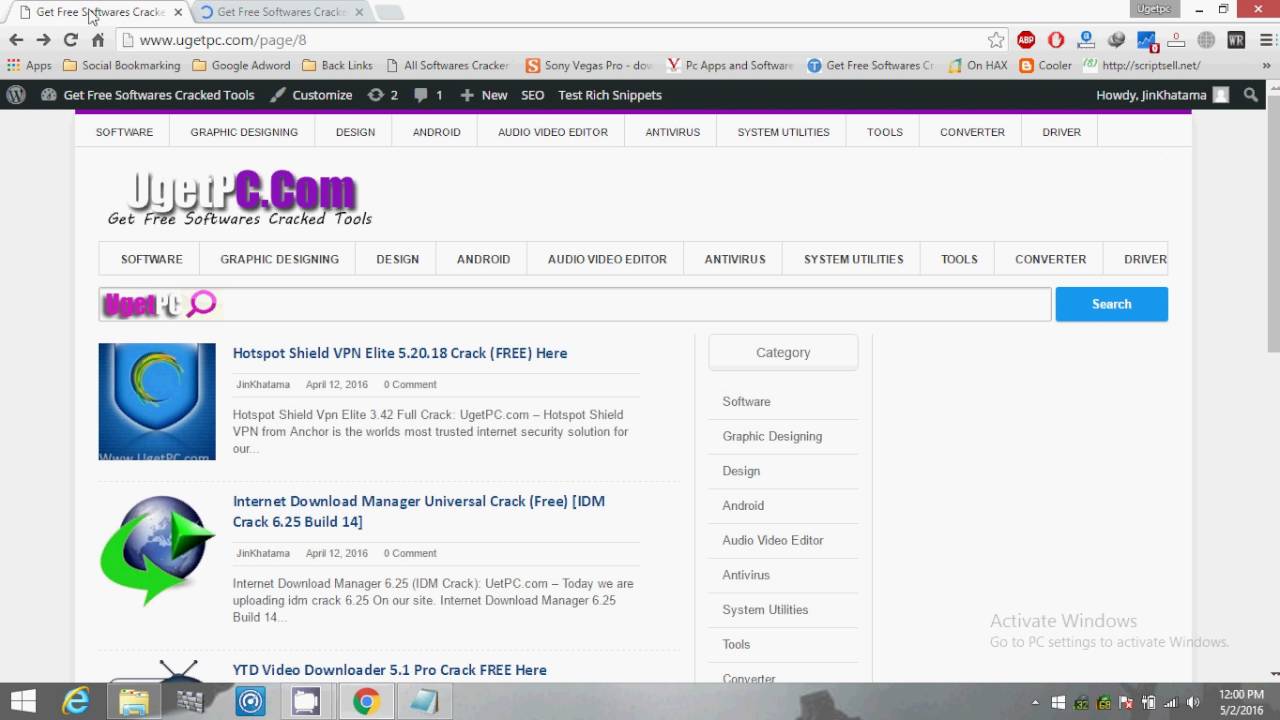Close the first browser tab
Viewport: 1280px width, 720px height.
(178, 12)
